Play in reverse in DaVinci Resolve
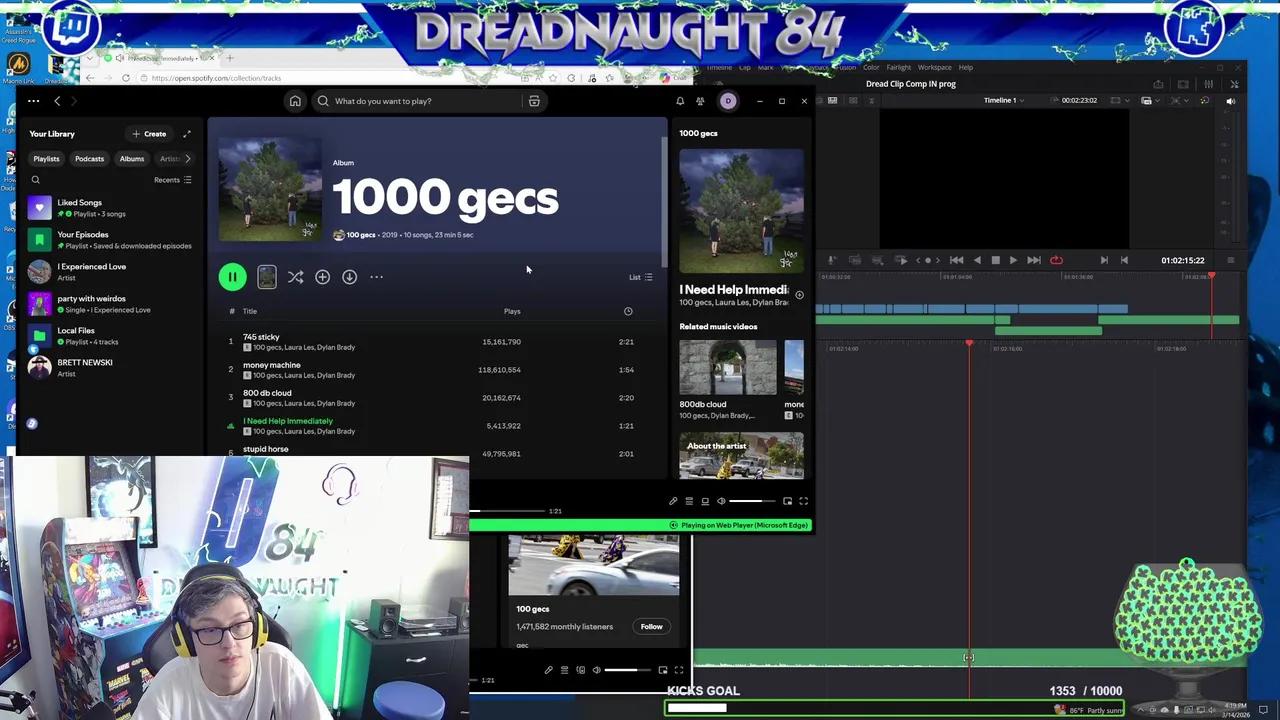The image size is (1280, 720). [977, 260]
